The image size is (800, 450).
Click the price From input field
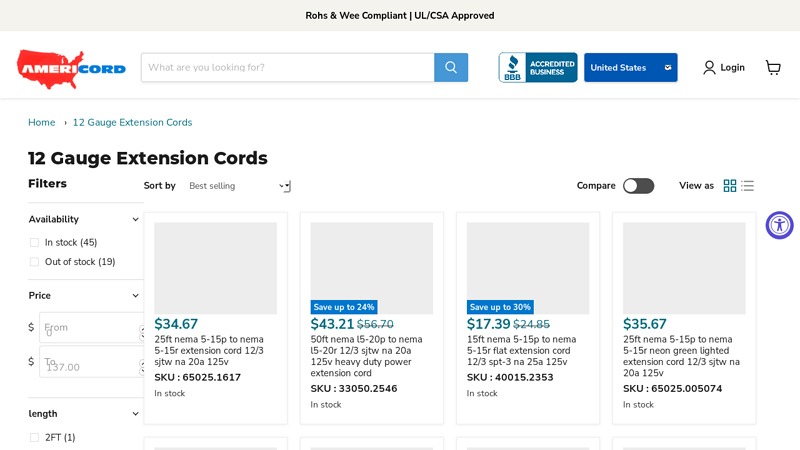90,328
